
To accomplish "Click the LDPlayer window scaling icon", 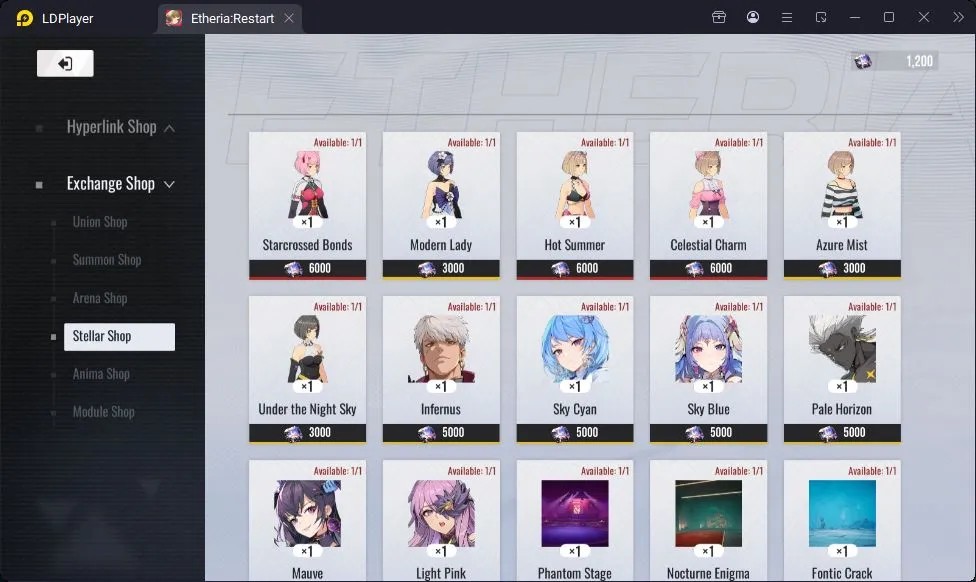I will point(821,17).
